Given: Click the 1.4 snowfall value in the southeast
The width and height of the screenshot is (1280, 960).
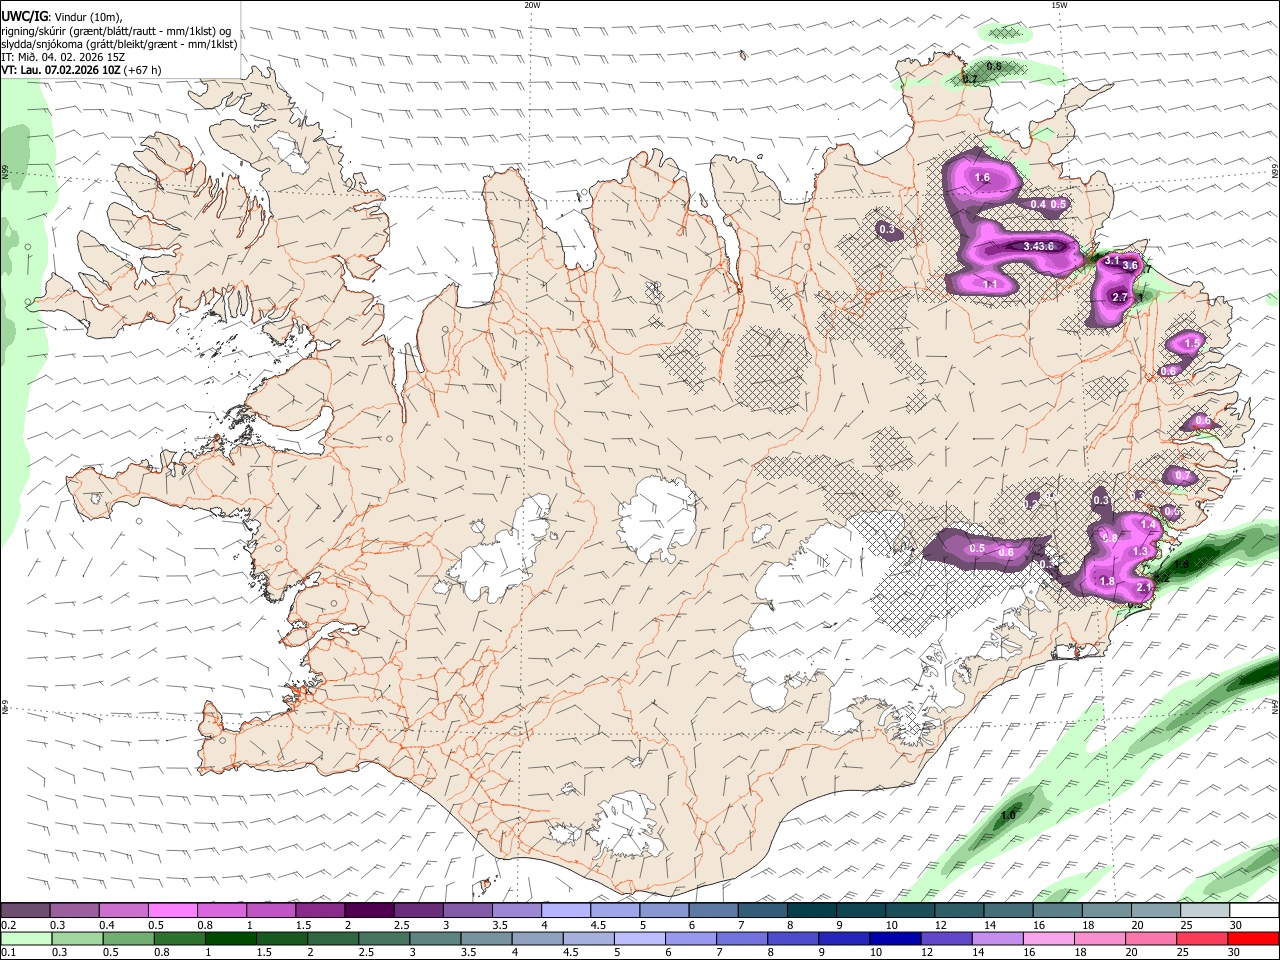Looking at the screenshot, I should pyautogui.click(x=1148, y=525).
